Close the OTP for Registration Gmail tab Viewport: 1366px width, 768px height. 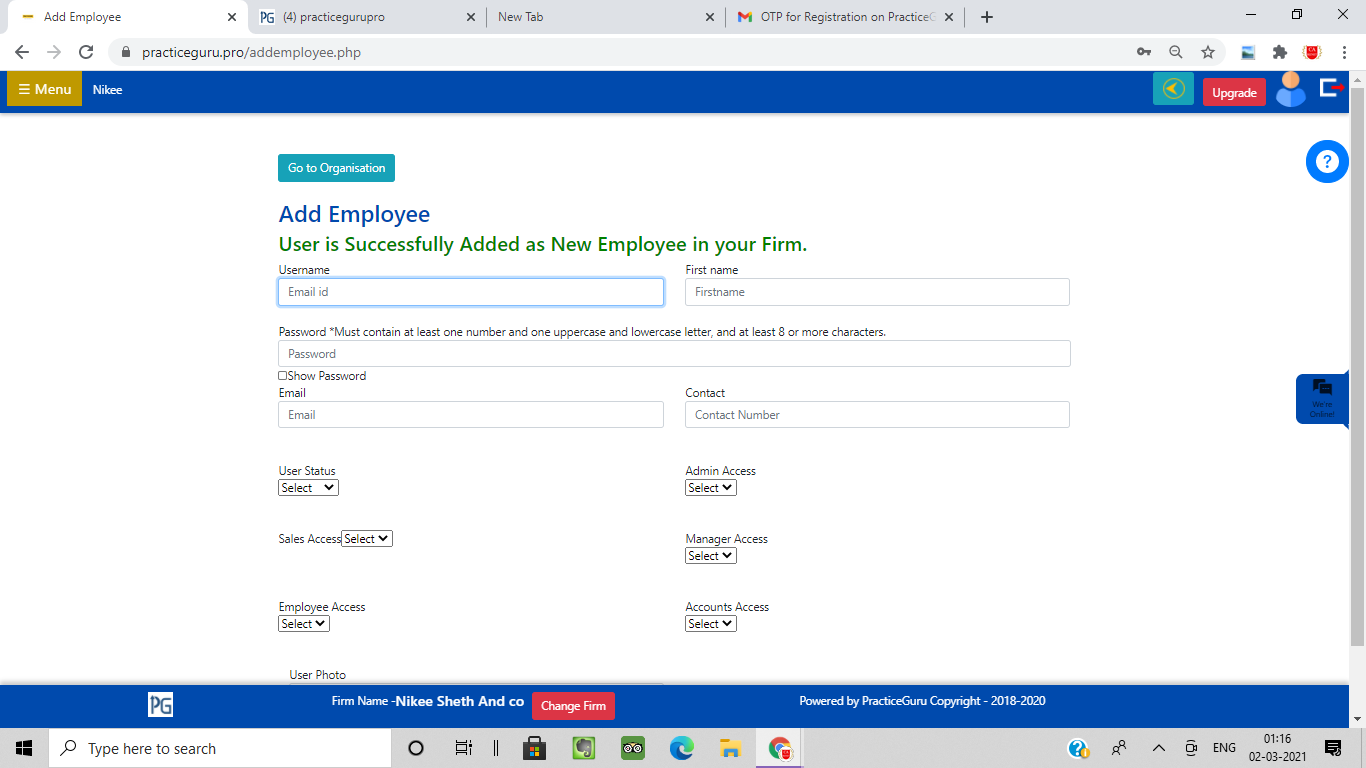coord(949,17)
